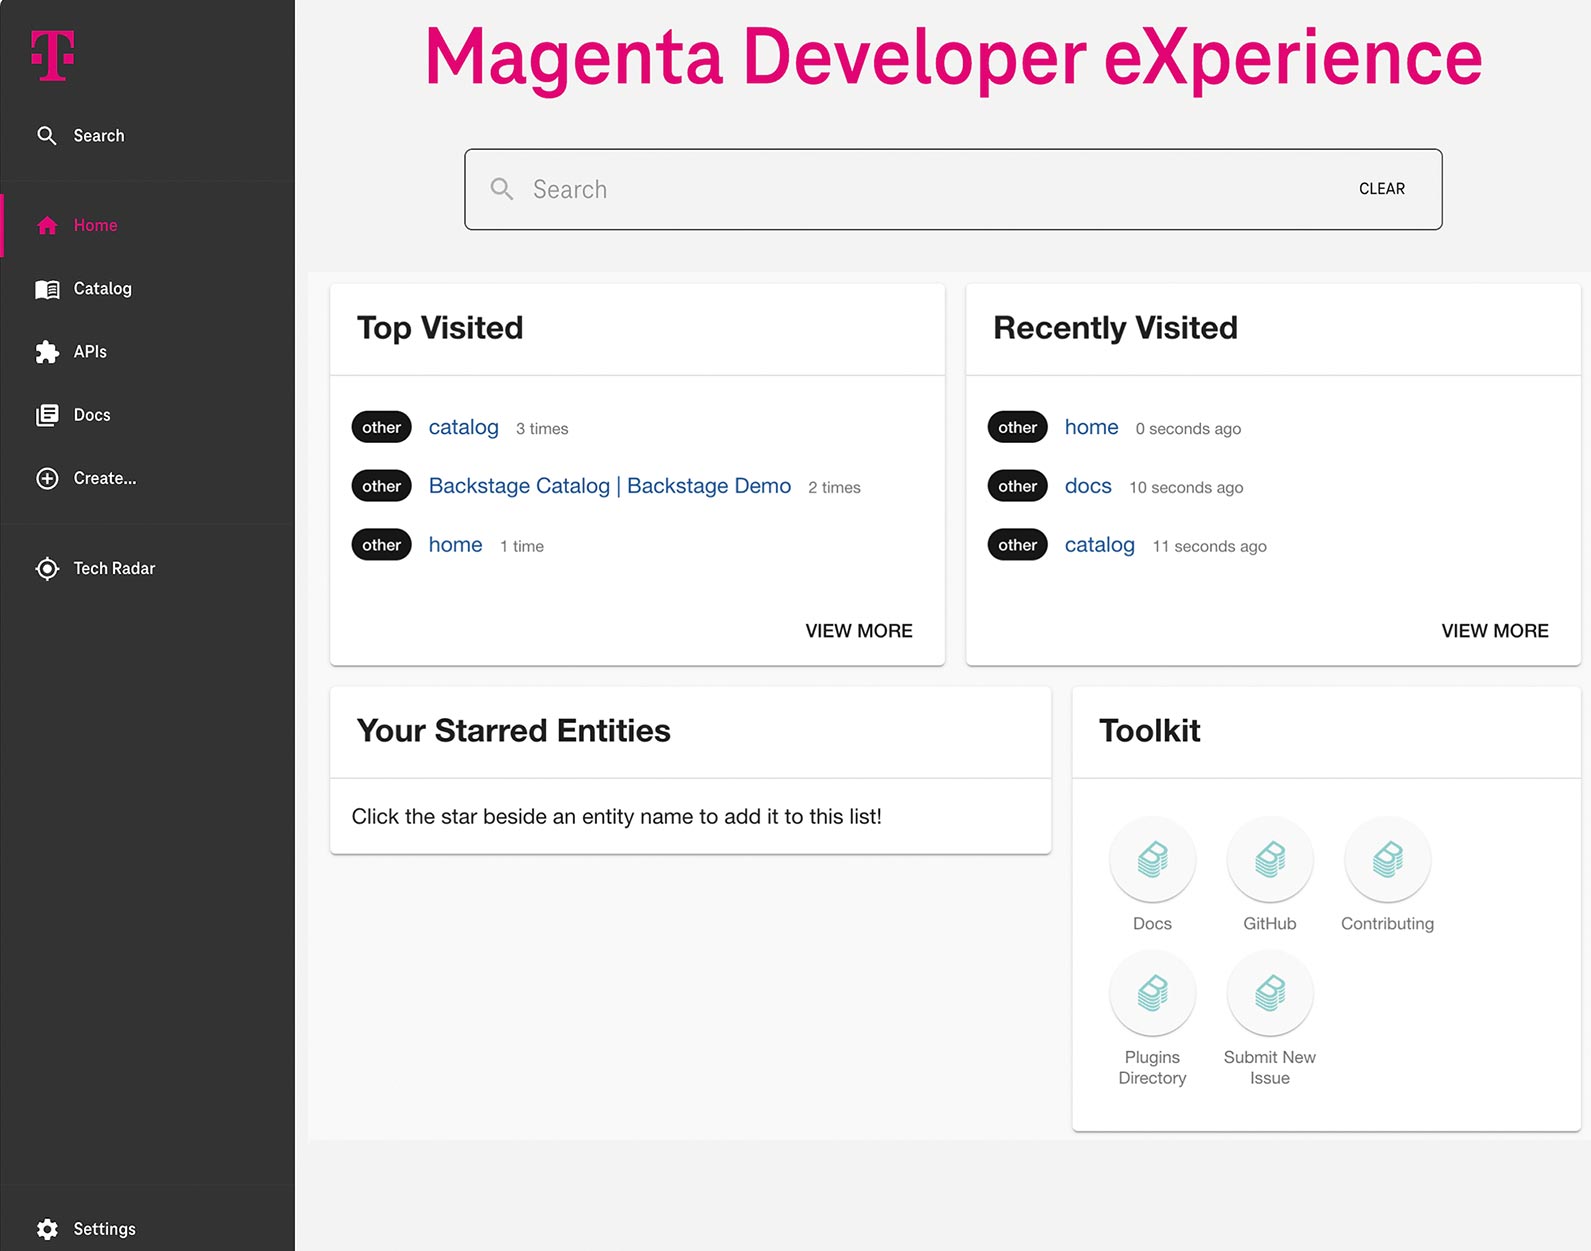Click other chip beside Backstage Catalog entry
This screenshot has height=1251, width=1591.
381,486
